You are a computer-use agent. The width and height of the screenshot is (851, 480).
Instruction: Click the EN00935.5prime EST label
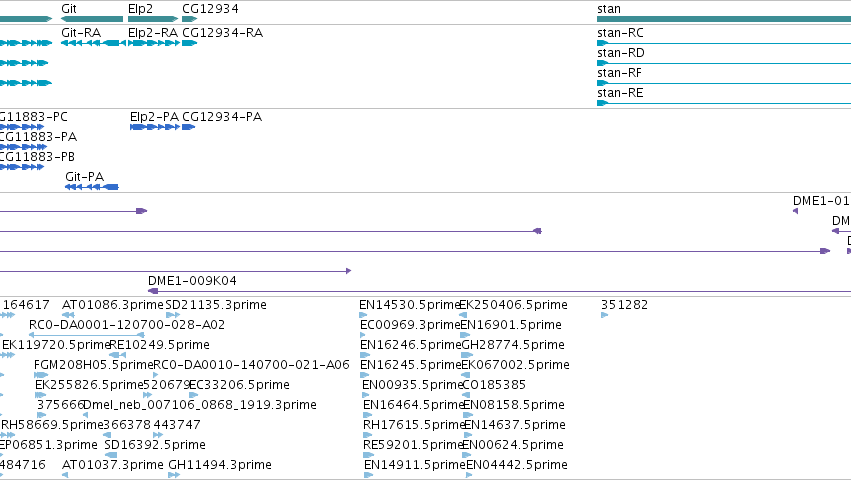pos(412,385)
